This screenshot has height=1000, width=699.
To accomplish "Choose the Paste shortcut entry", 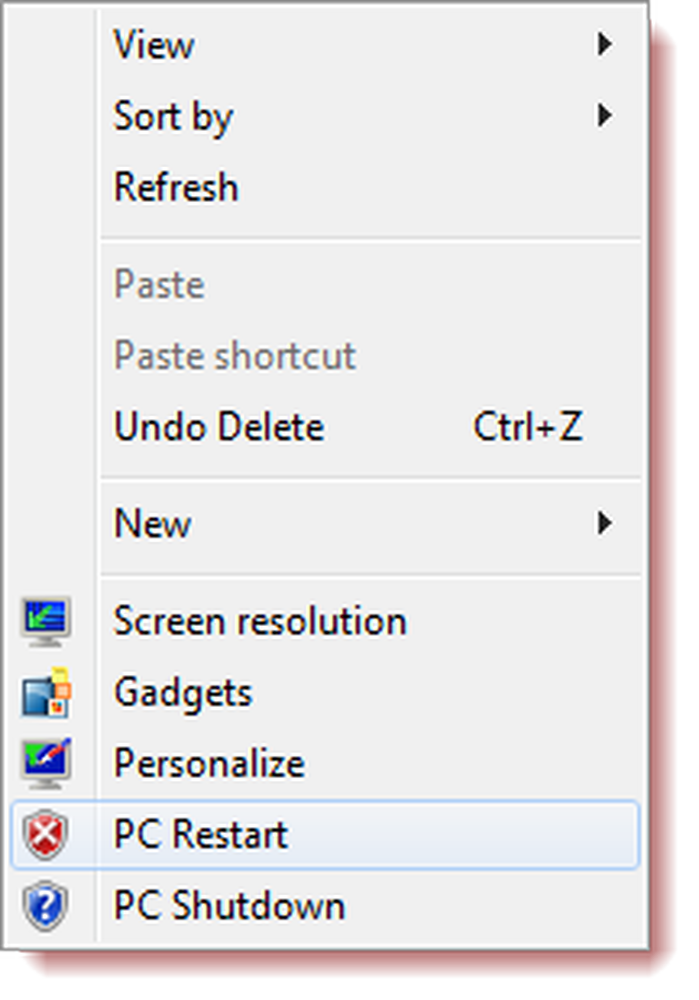I will (x=235, y=355).
